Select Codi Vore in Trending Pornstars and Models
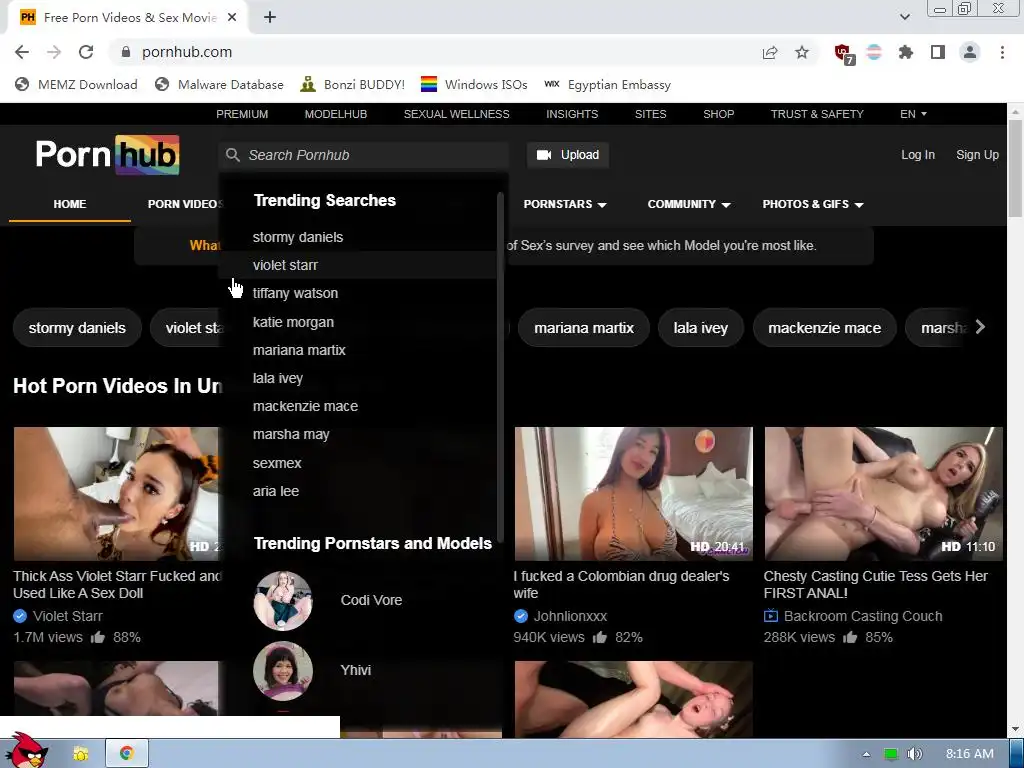This screenshot has width=1024, height=768. [x=358, y=601]
